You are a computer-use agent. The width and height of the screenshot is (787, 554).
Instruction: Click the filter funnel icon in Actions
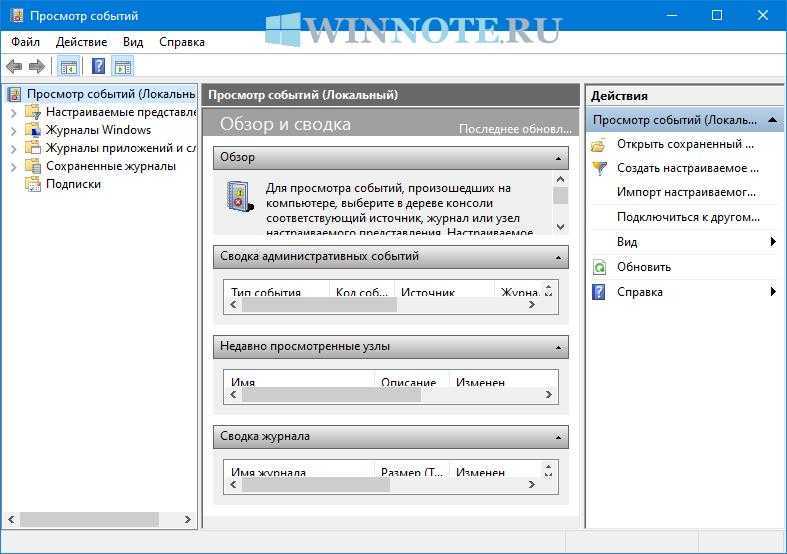599,168
